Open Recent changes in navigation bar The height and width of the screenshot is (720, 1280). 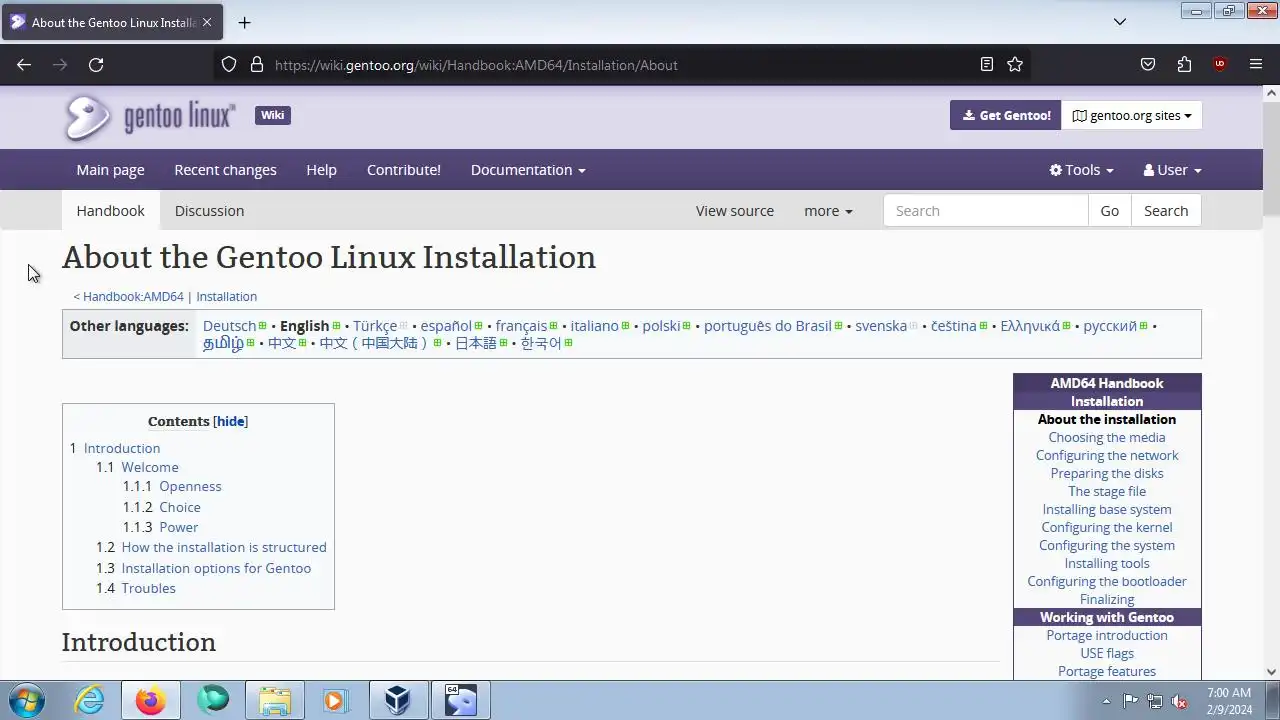[225, 170]
